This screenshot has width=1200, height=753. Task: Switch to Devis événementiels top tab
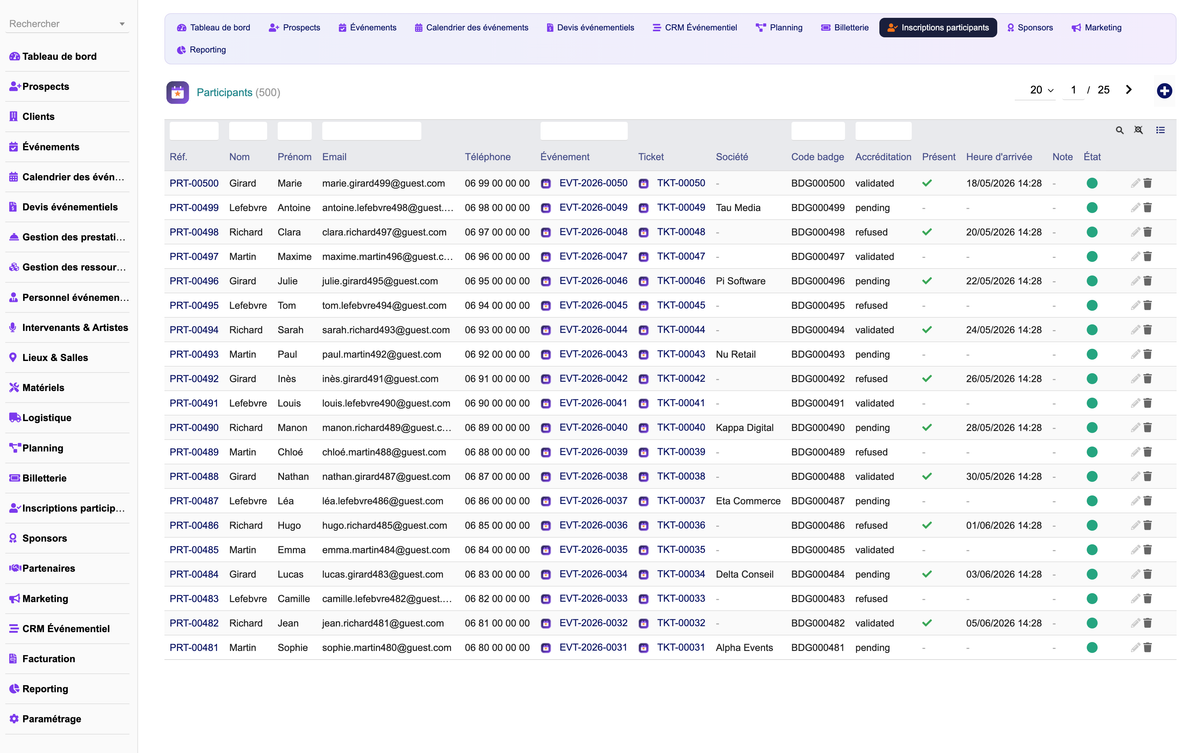[x=590, y=28]
